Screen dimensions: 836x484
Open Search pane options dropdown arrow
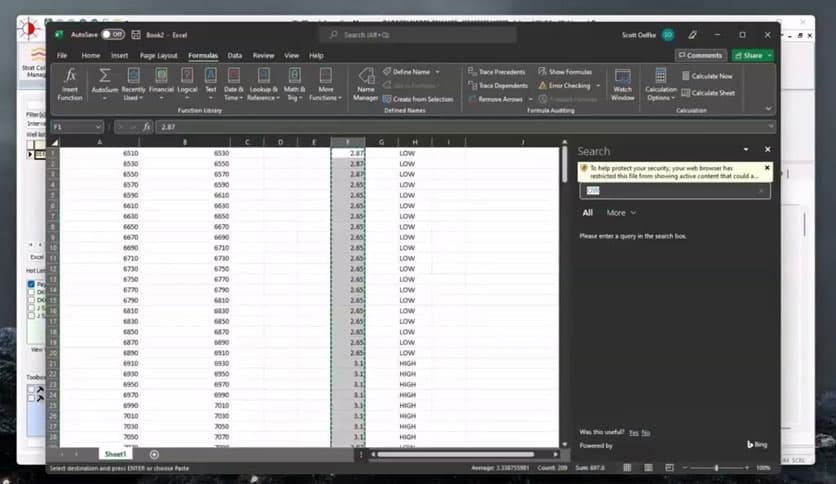pos(746,150)
